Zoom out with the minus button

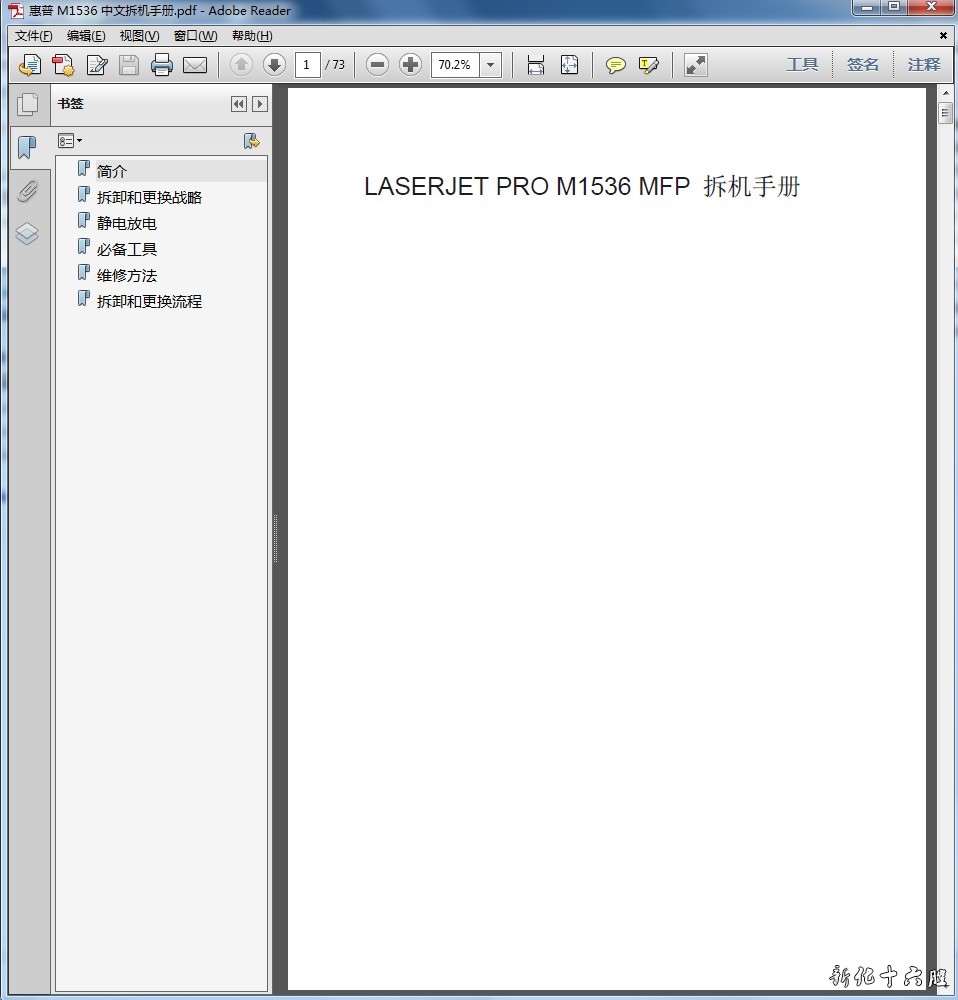point(377,65)
